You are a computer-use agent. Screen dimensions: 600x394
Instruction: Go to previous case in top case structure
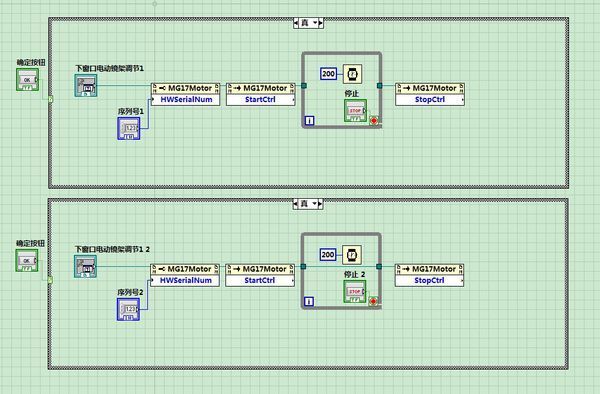(296, 23)
